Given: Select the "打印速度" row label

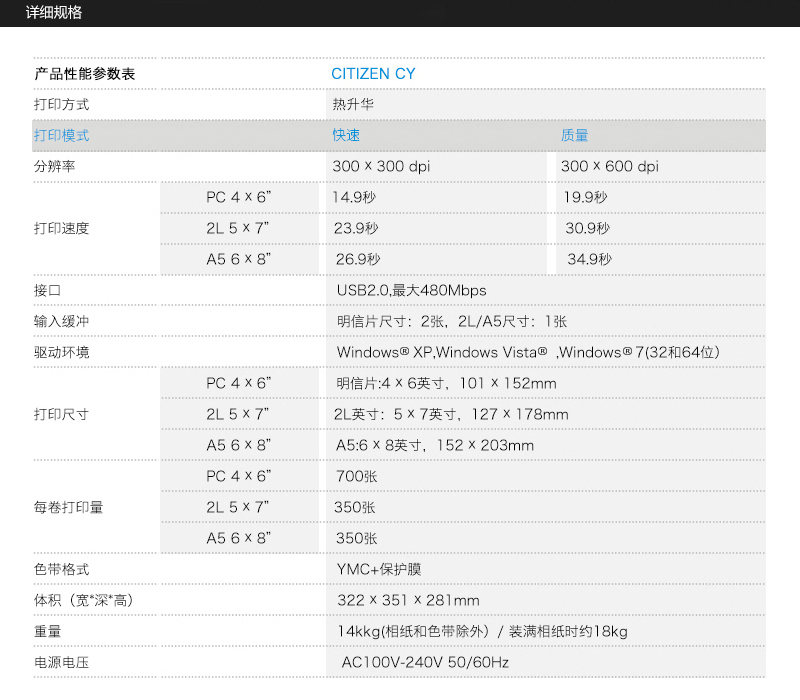Looking at the screenshot, I should click(62, 228).
